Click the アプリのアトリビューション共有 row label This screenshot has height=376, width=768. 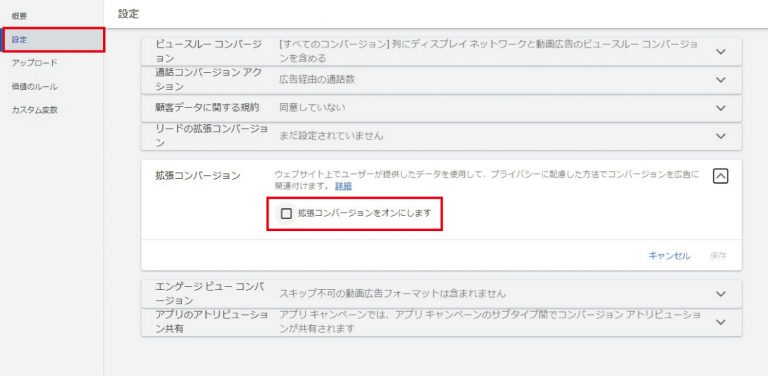pyautogui.click(x=211, y=322)
